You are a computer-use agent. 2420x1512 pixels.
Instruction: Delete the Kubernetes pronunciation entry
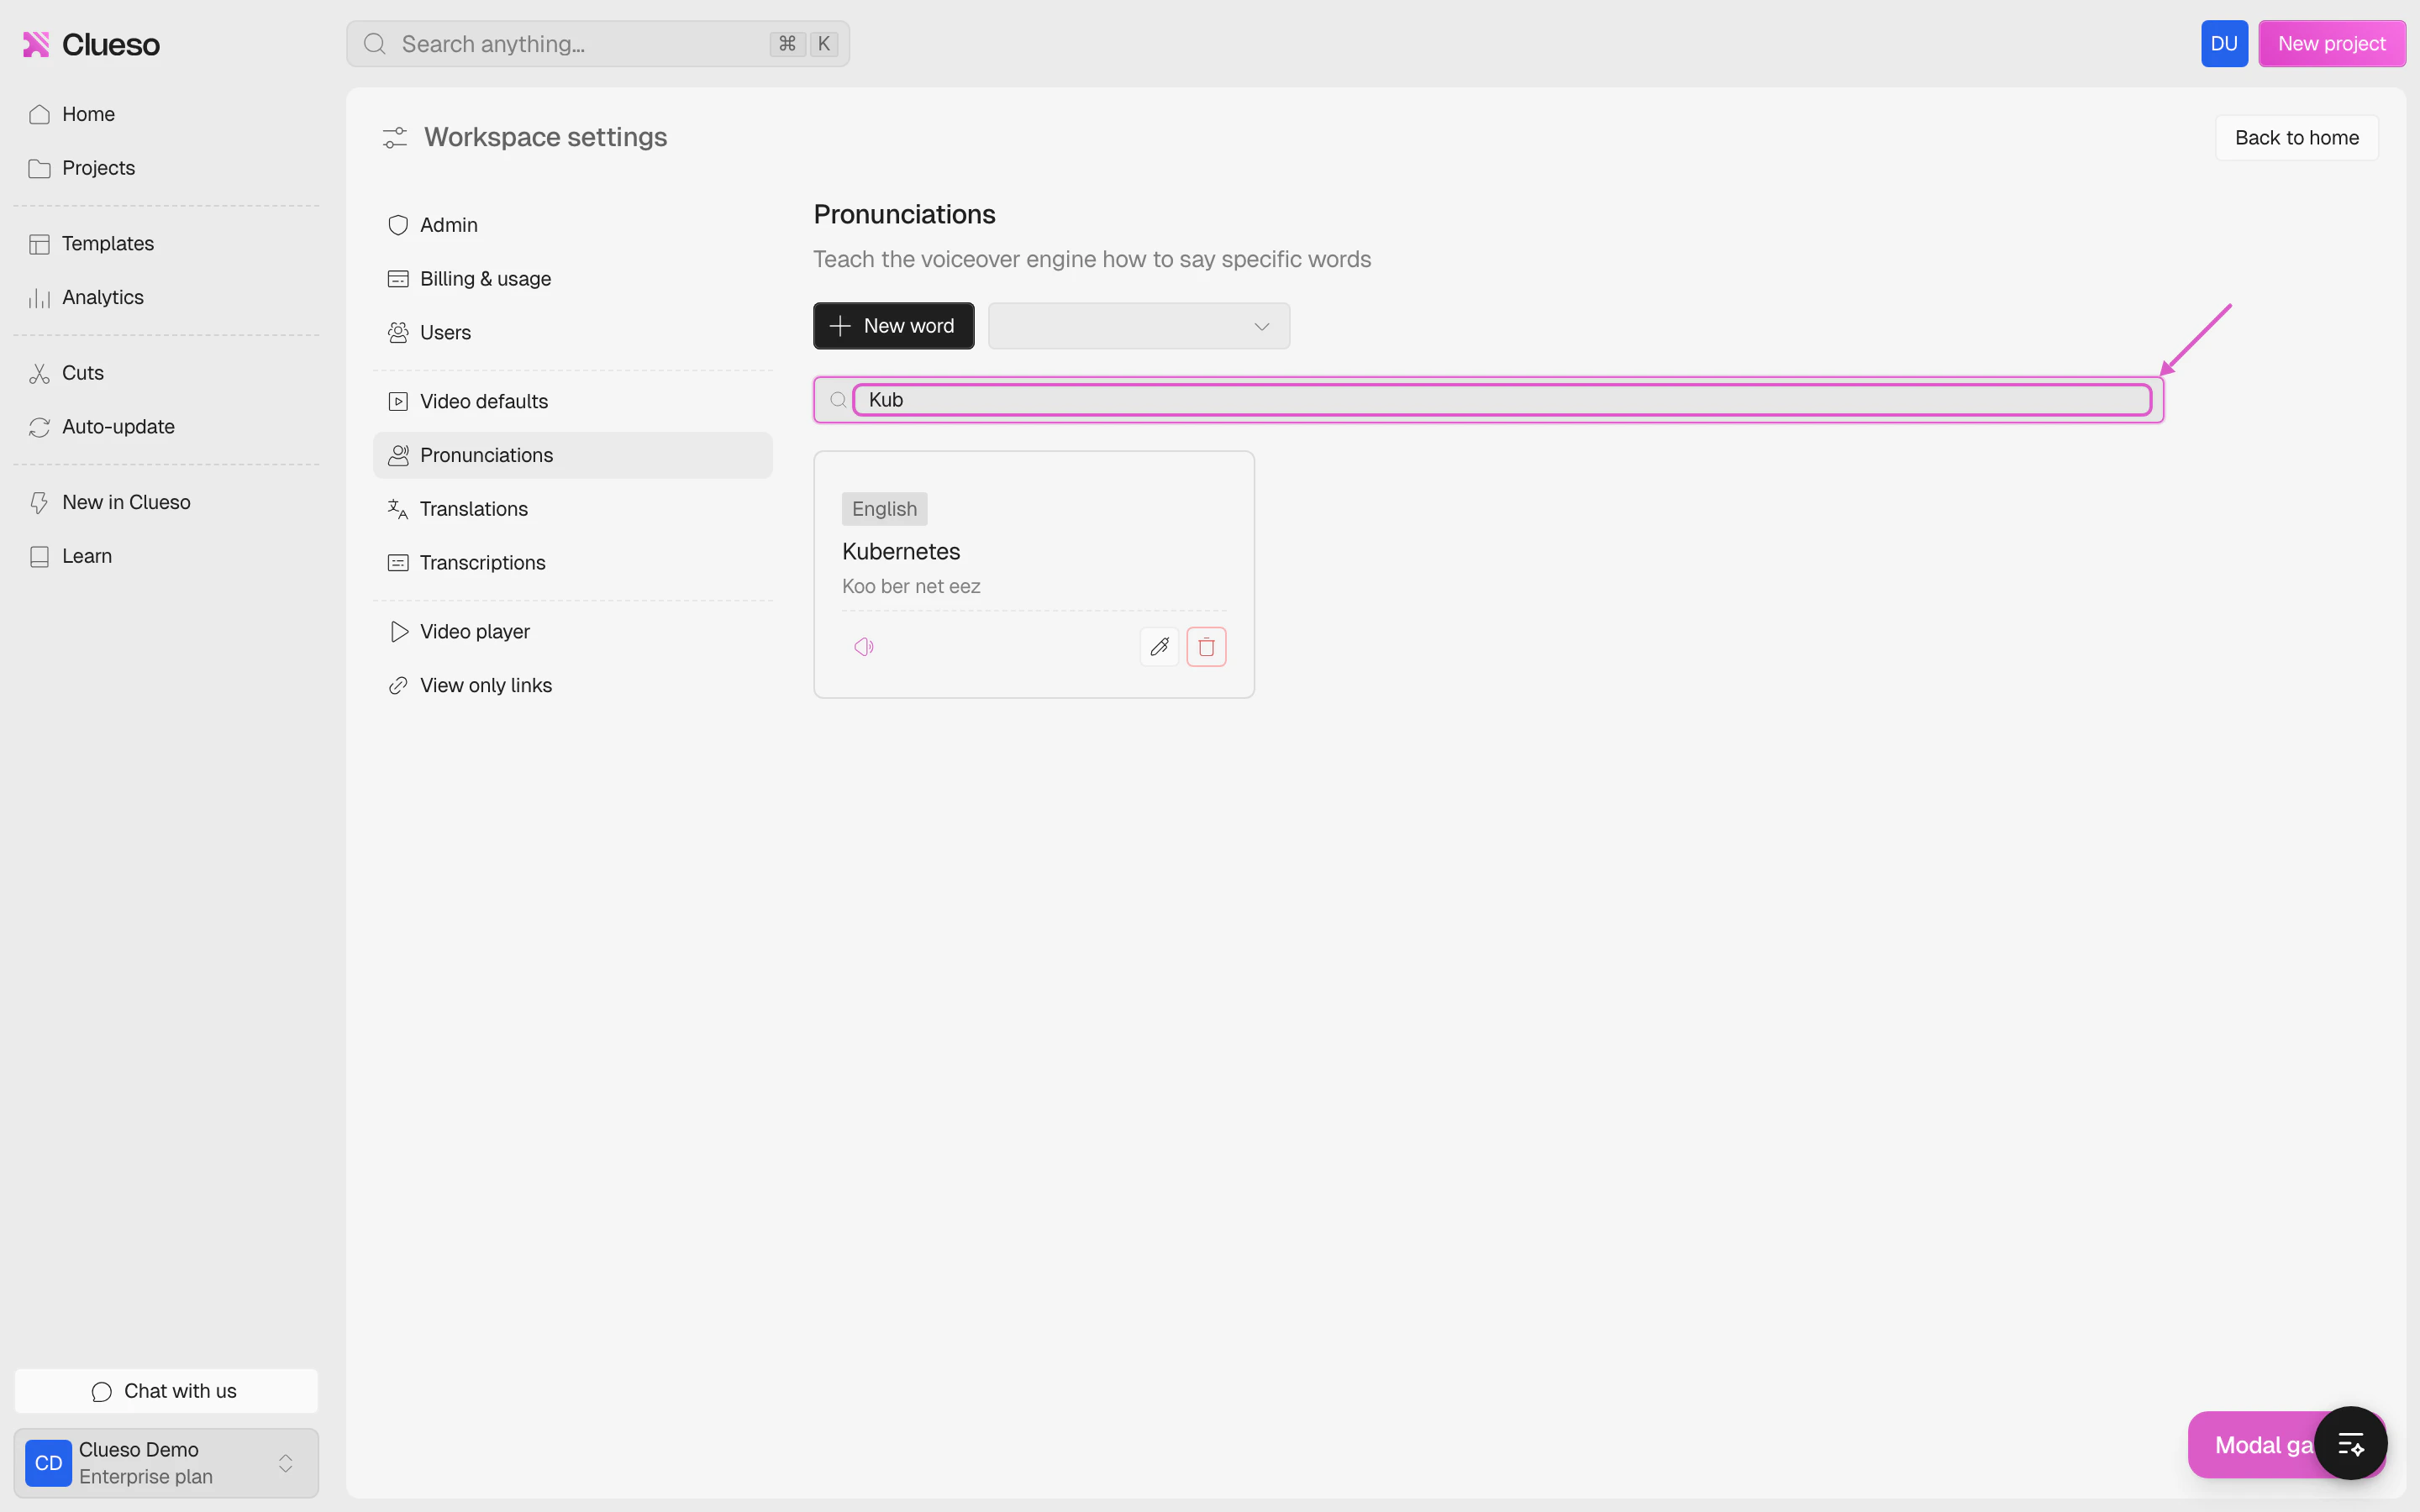[1206, 647]
